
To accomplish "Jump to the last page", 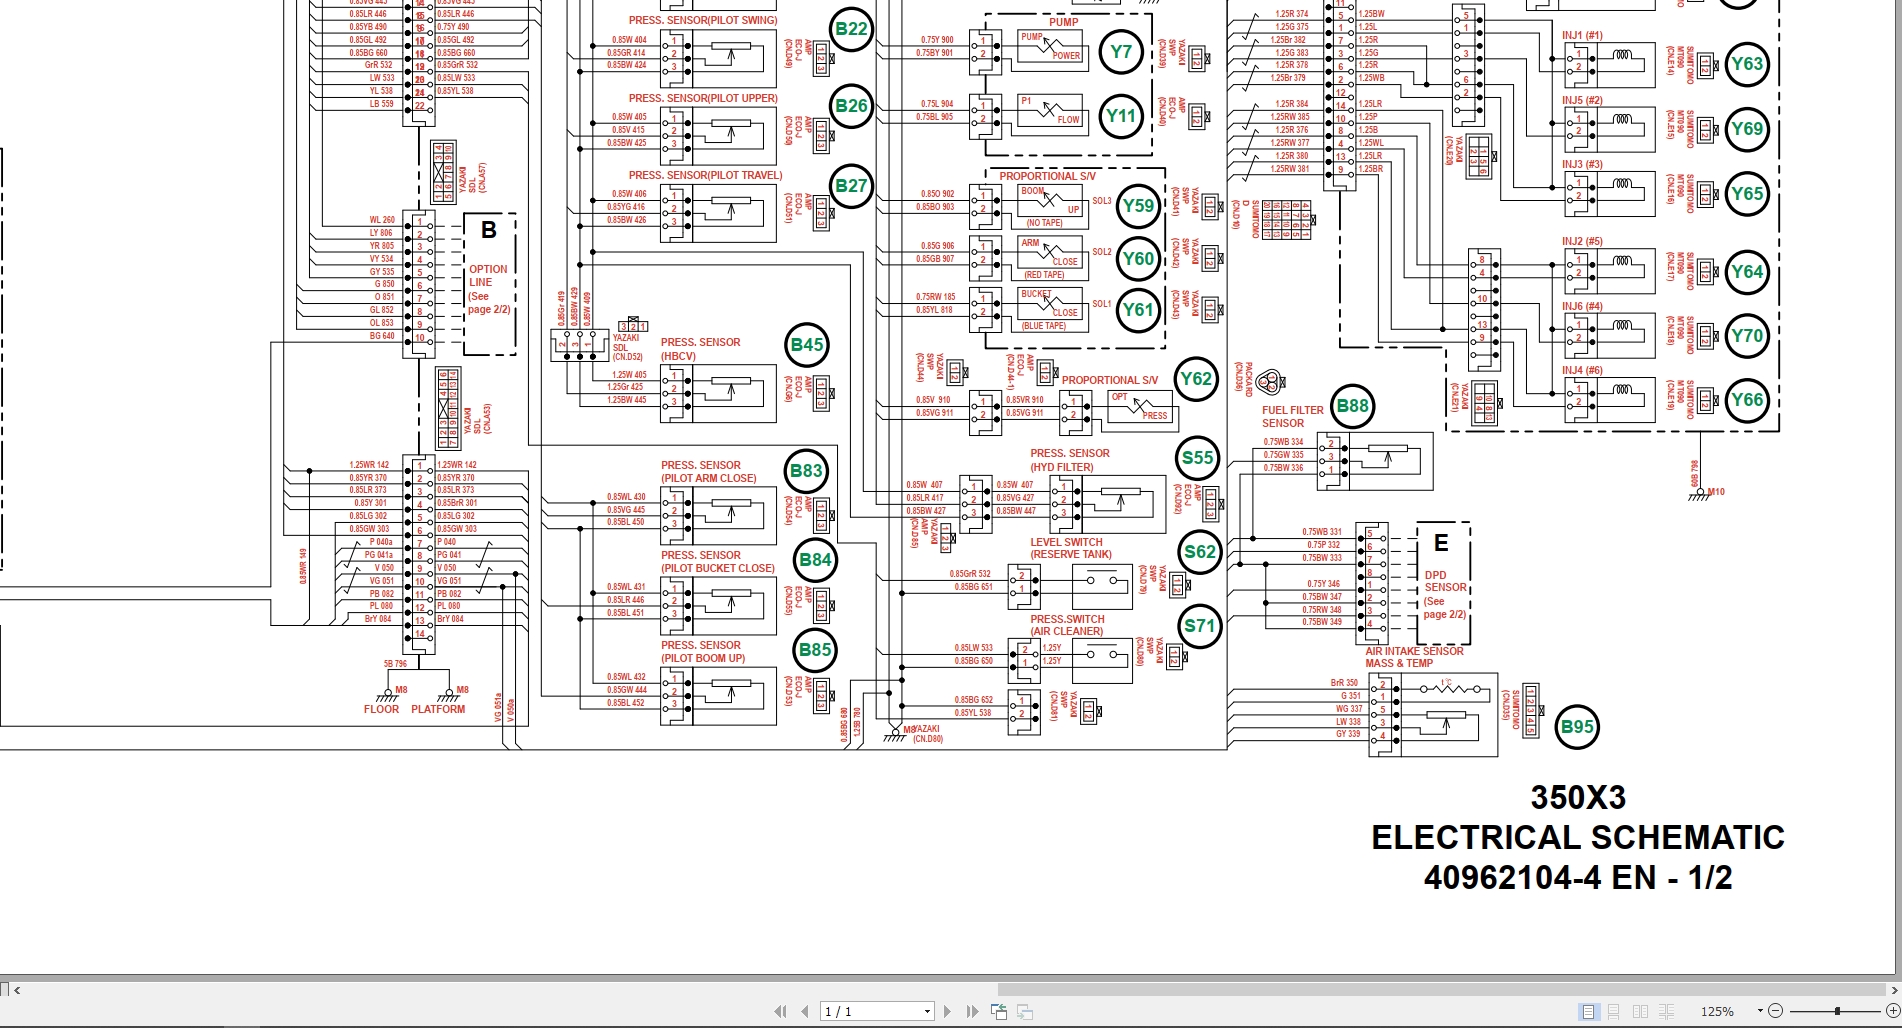I will click(971, 1011).
